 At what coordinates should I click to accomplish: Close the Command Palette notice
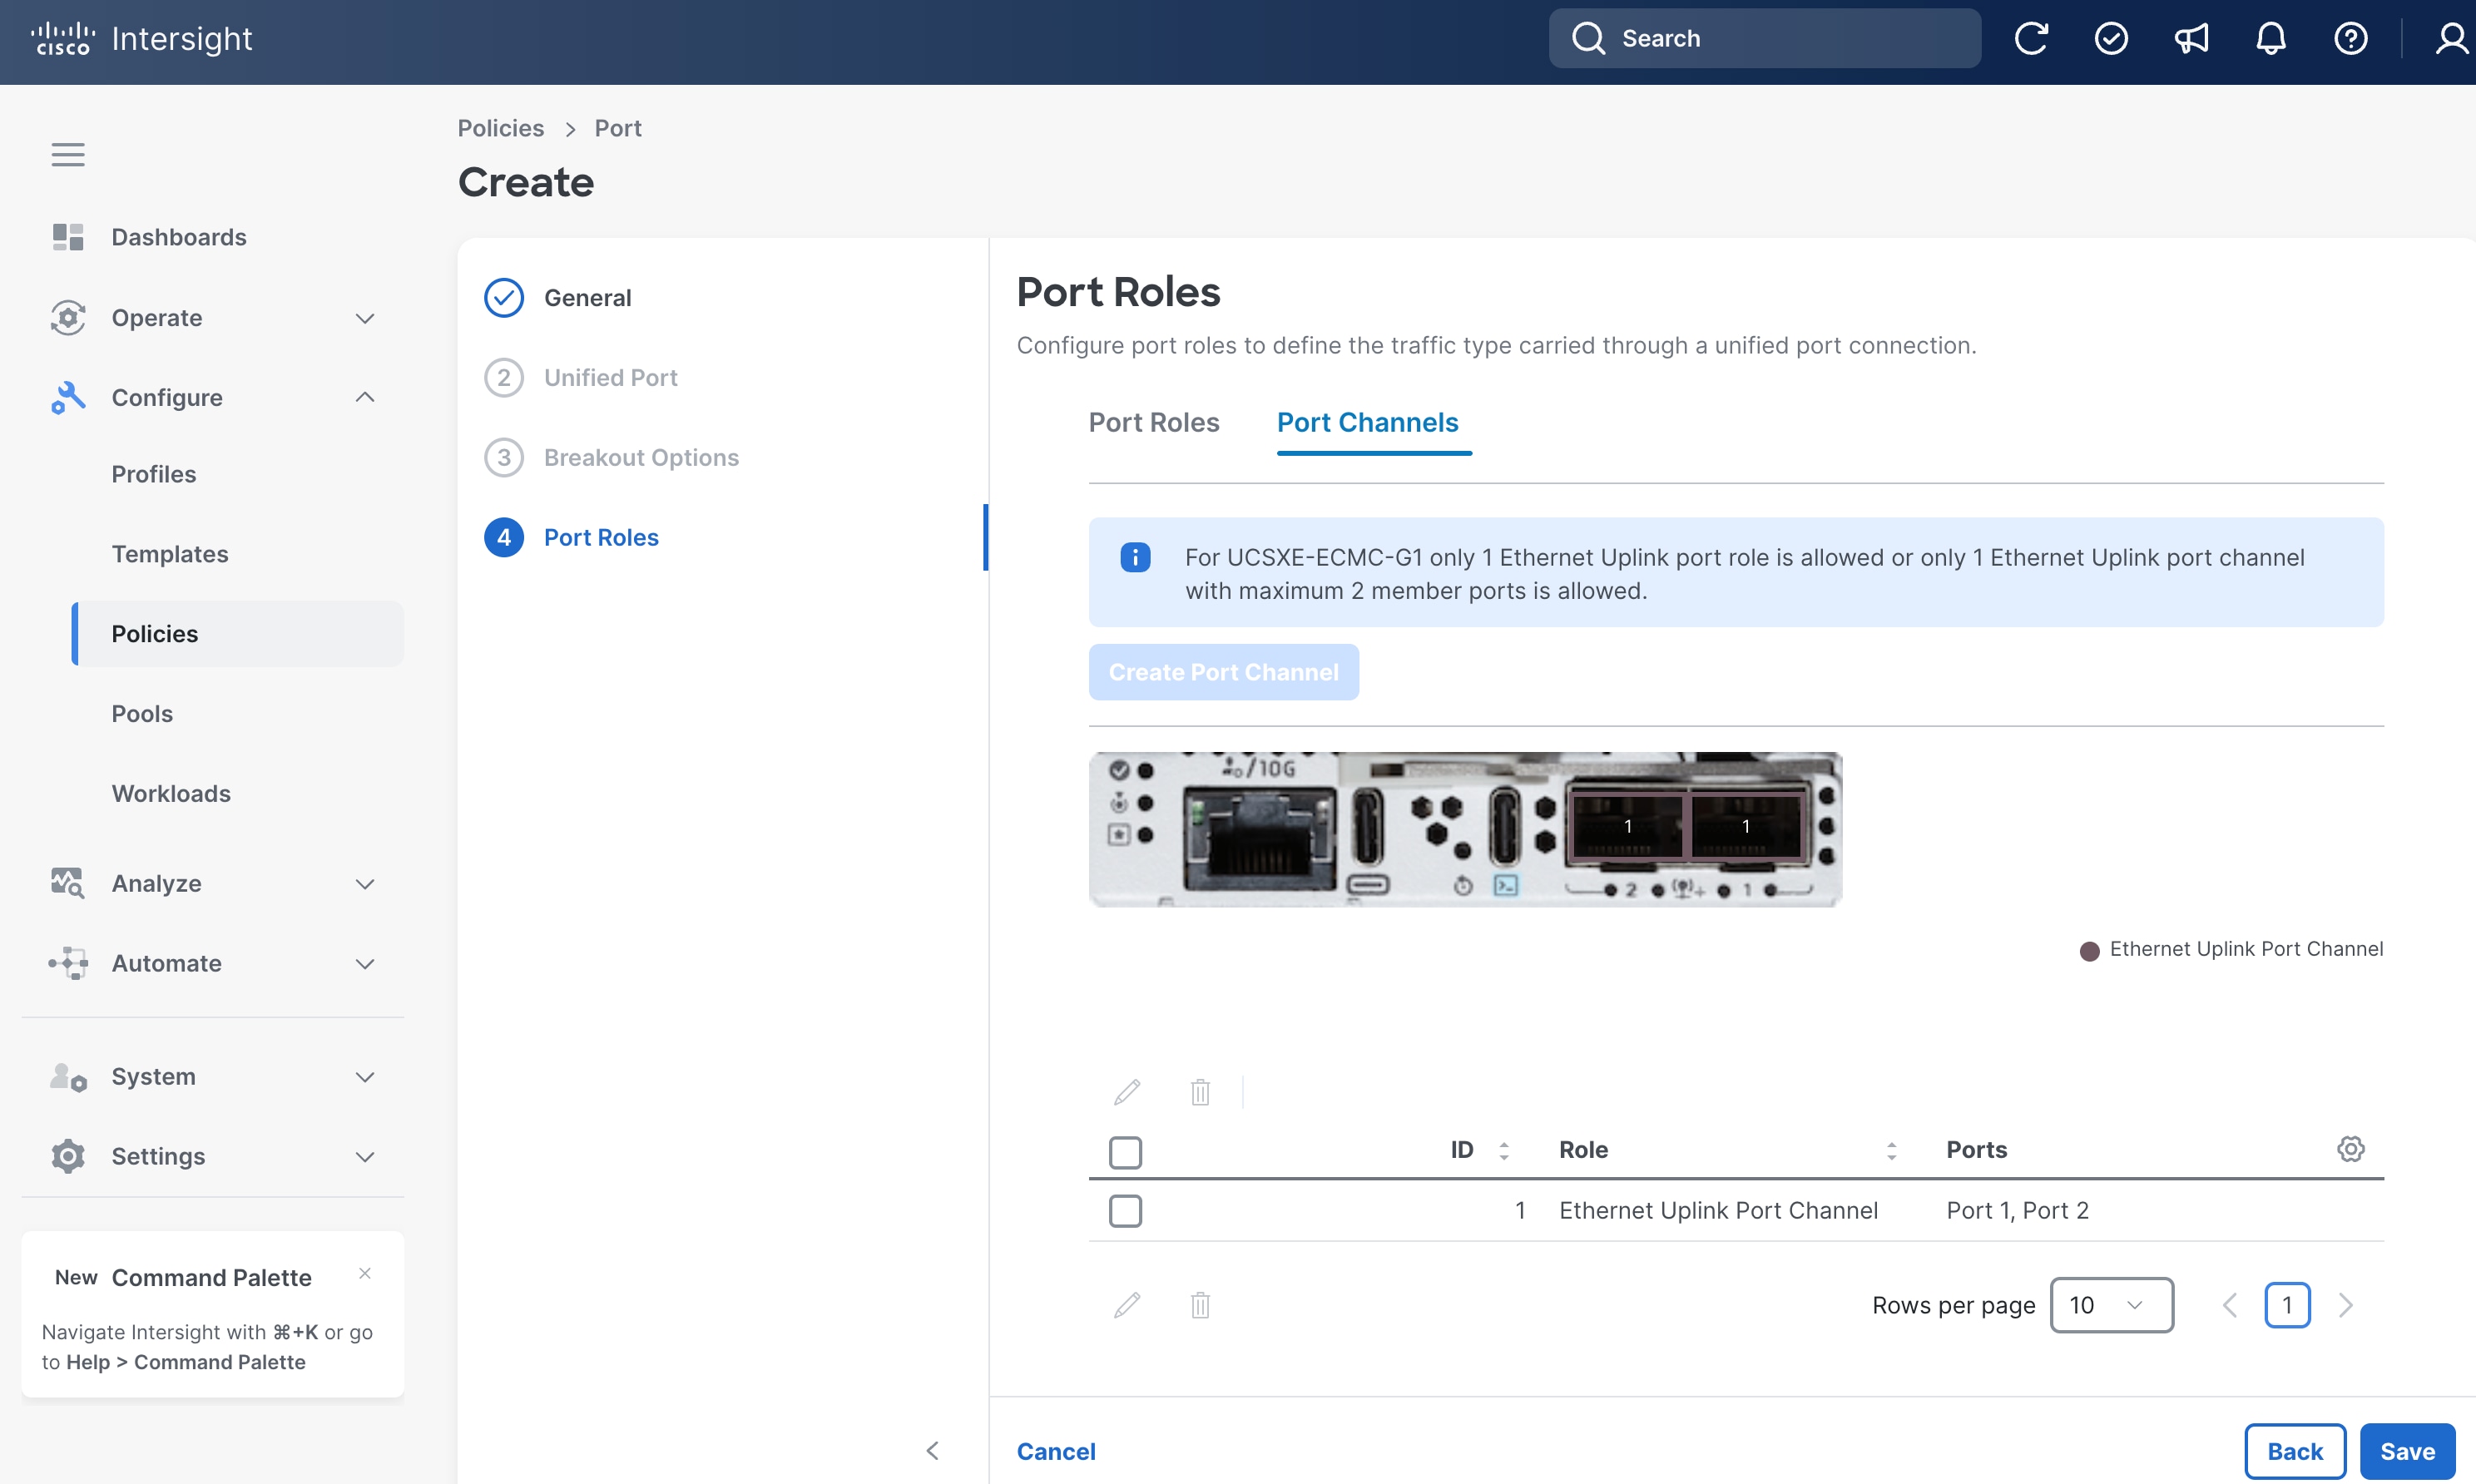[x=365, y=1273]
